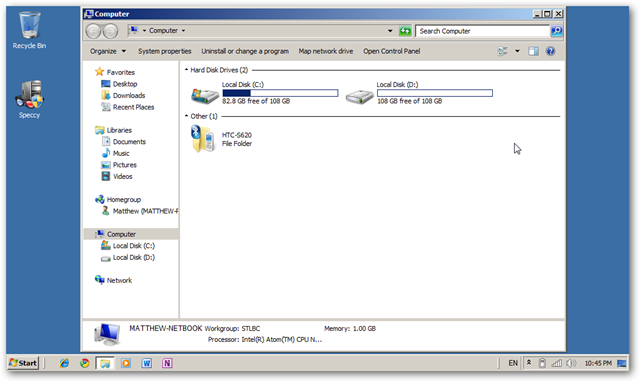640x382 pixels.
Task: Open Internet Explorer from the taskbar
Action: 64,363
